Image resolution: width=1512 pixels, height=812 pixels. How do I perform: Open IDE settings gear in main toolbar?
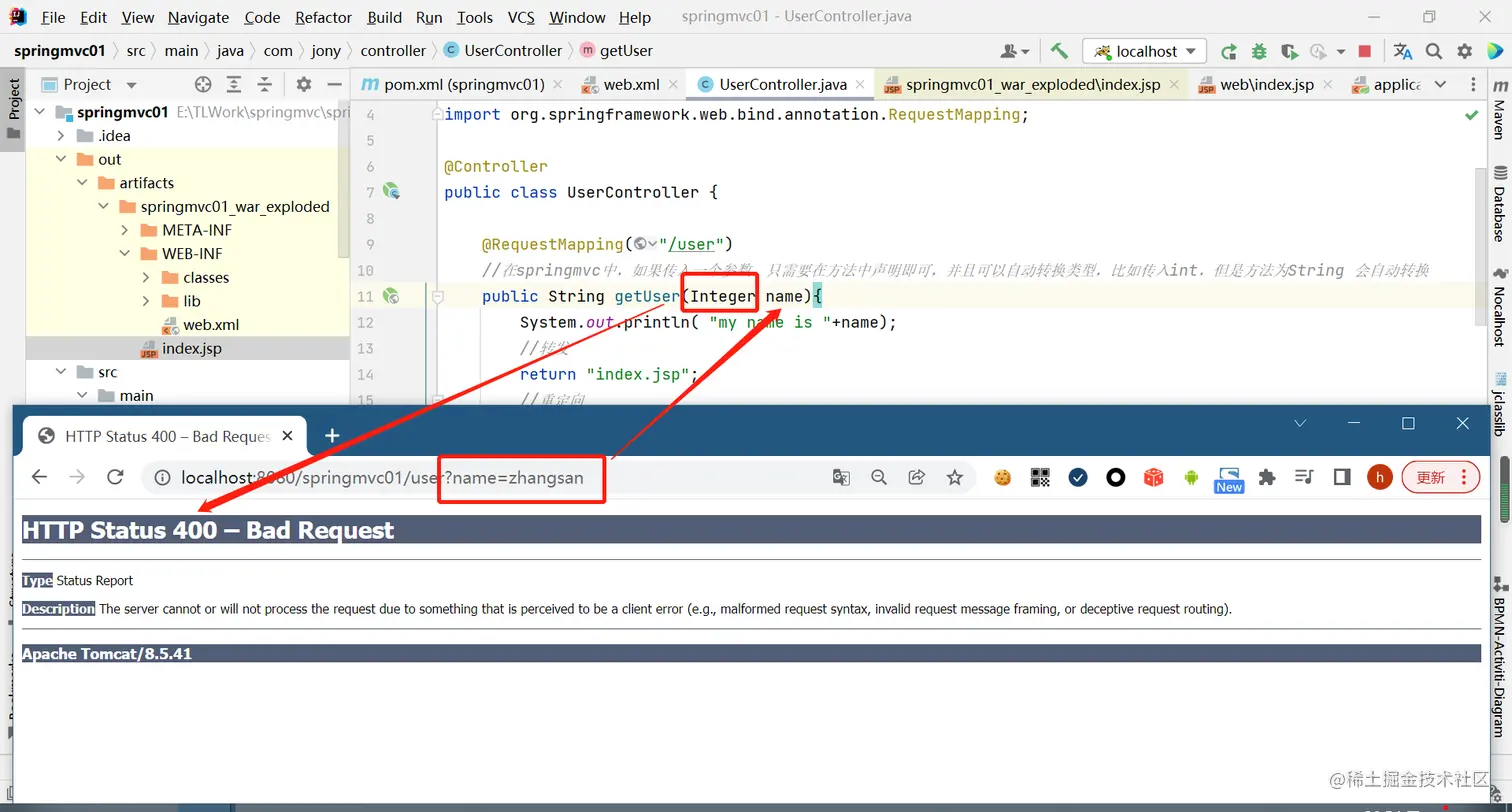1465,51
